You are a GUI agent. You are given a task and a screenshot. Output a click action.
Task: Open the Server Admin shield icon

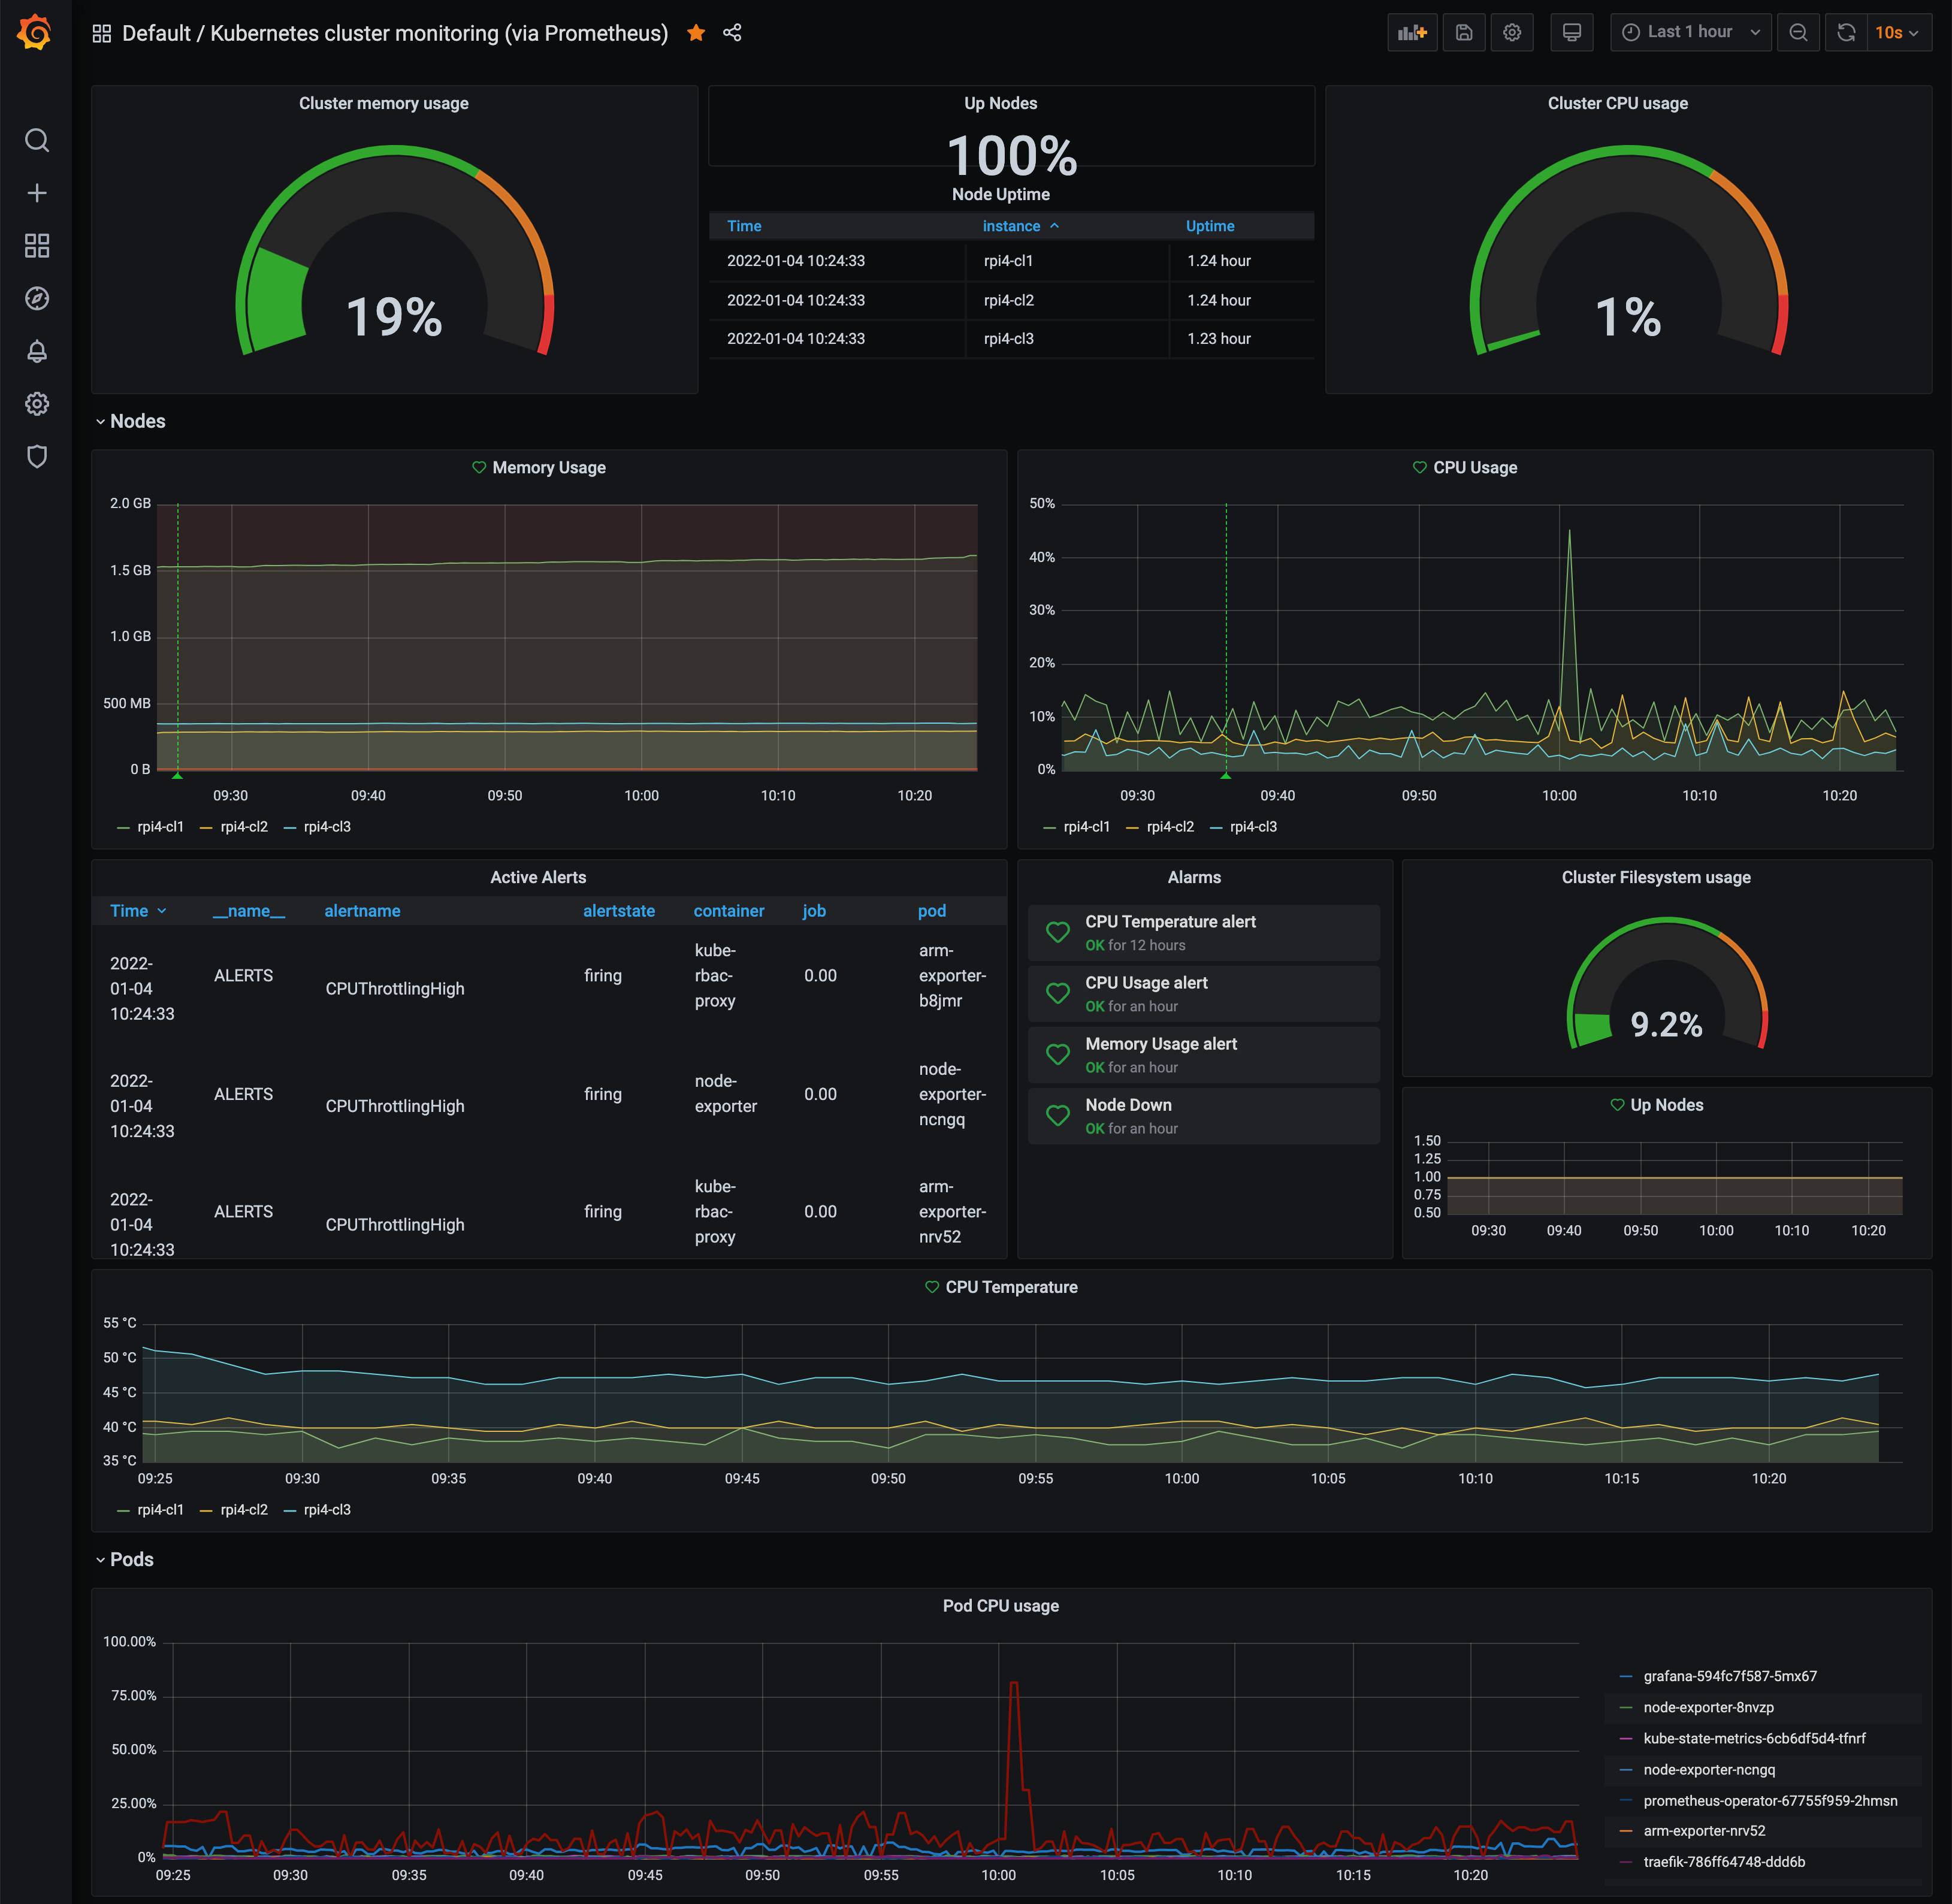[37, 457]
